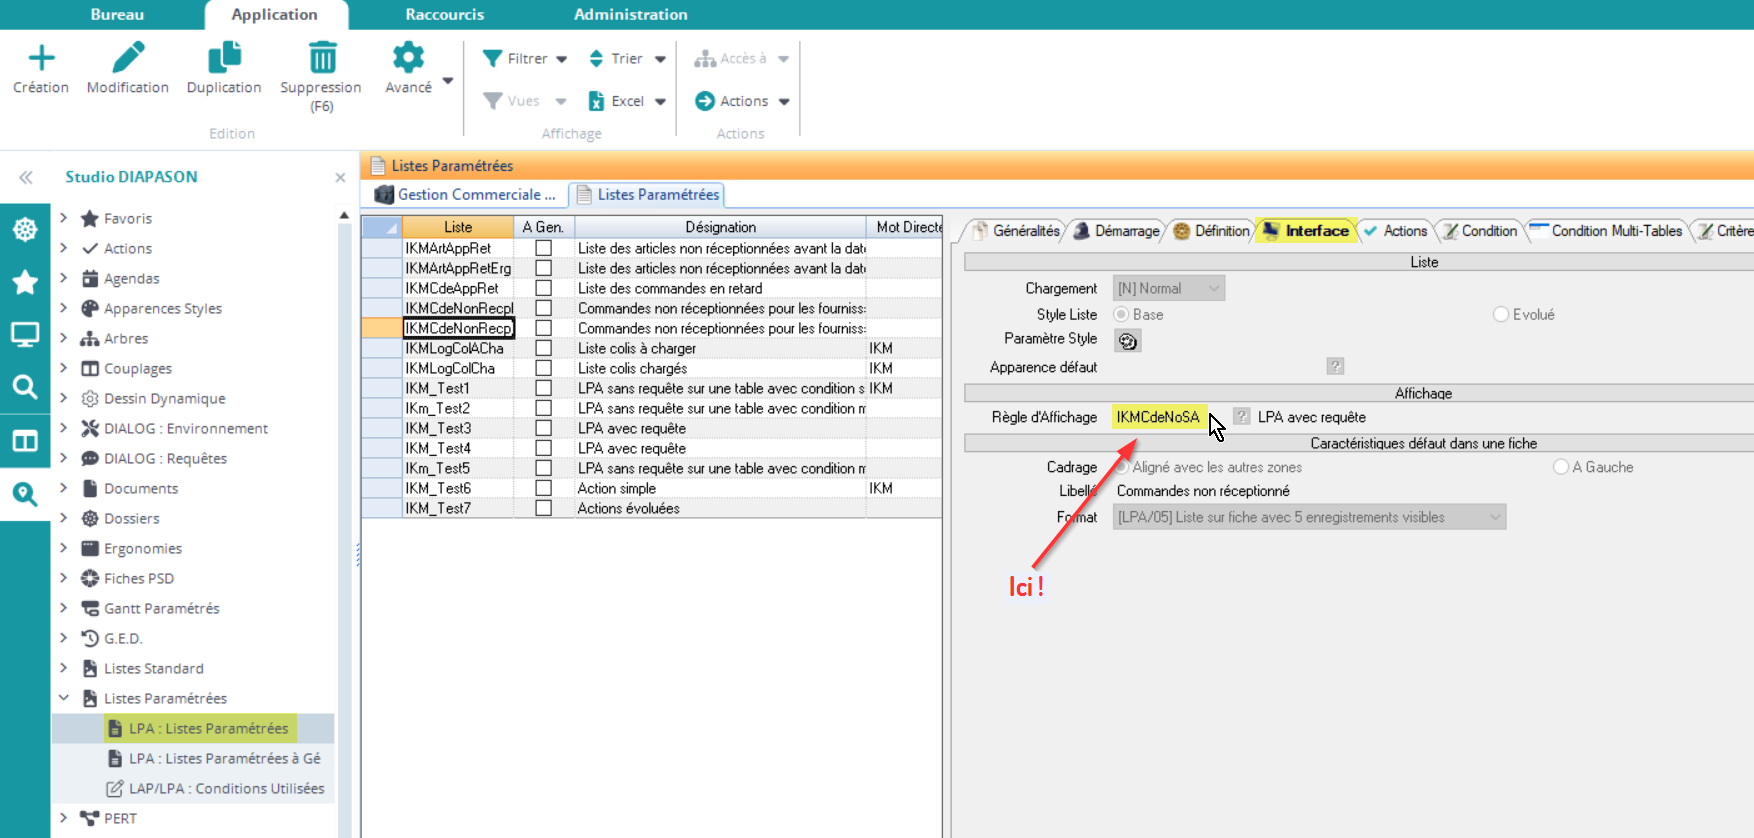Image resolution: width=1754 pixels, height=838 pixels.
Task: Click the Filtrer button
Action: point(516,59)
